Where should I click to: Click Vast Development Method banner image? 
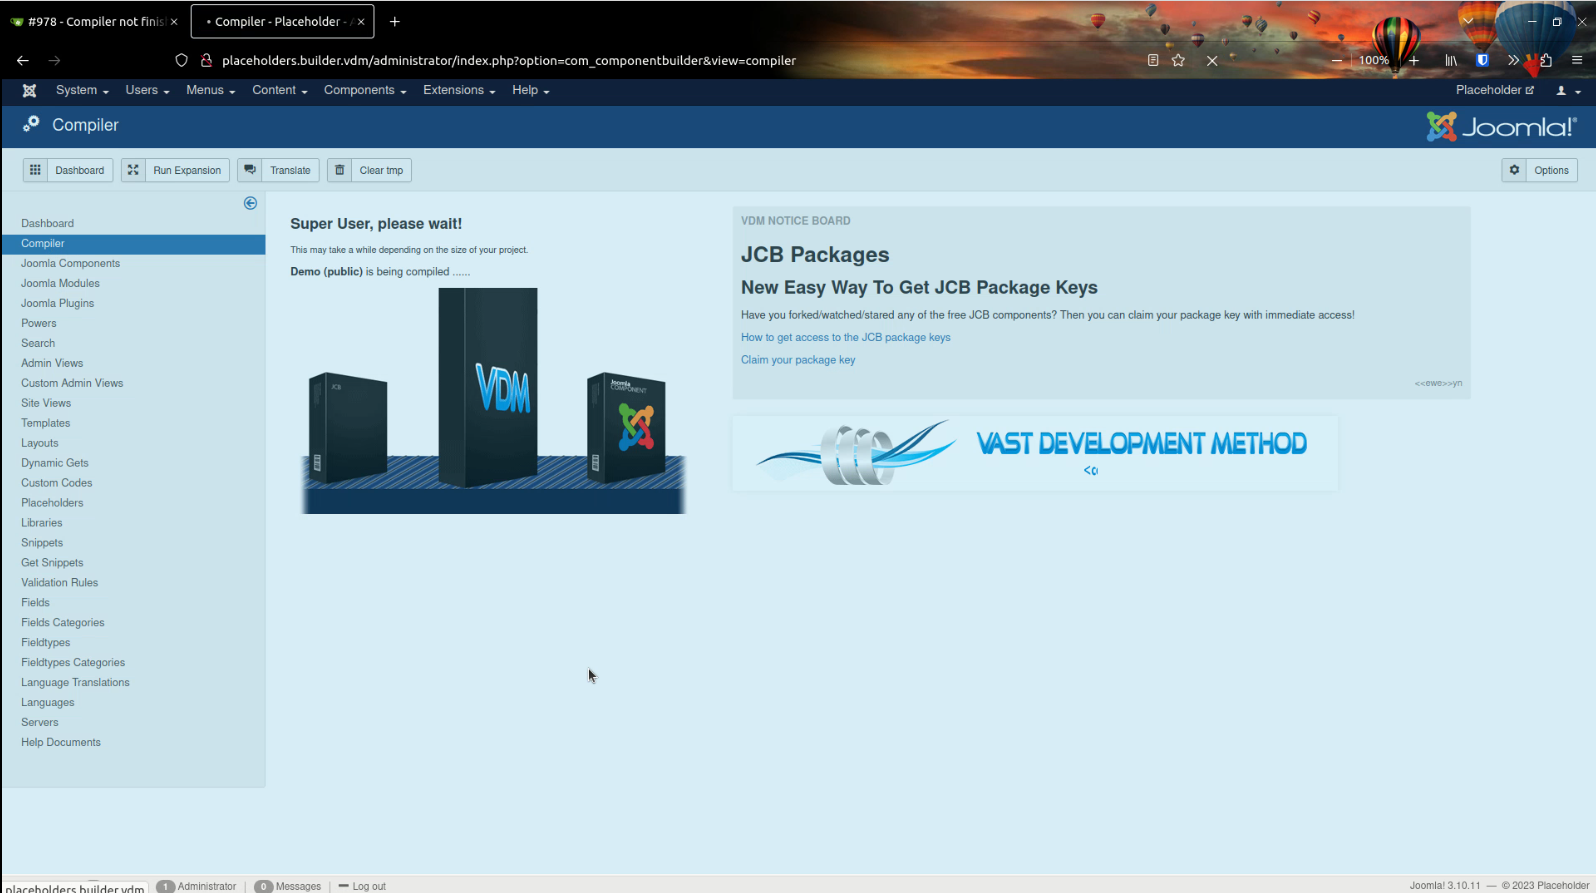(x=1035, y=454)
